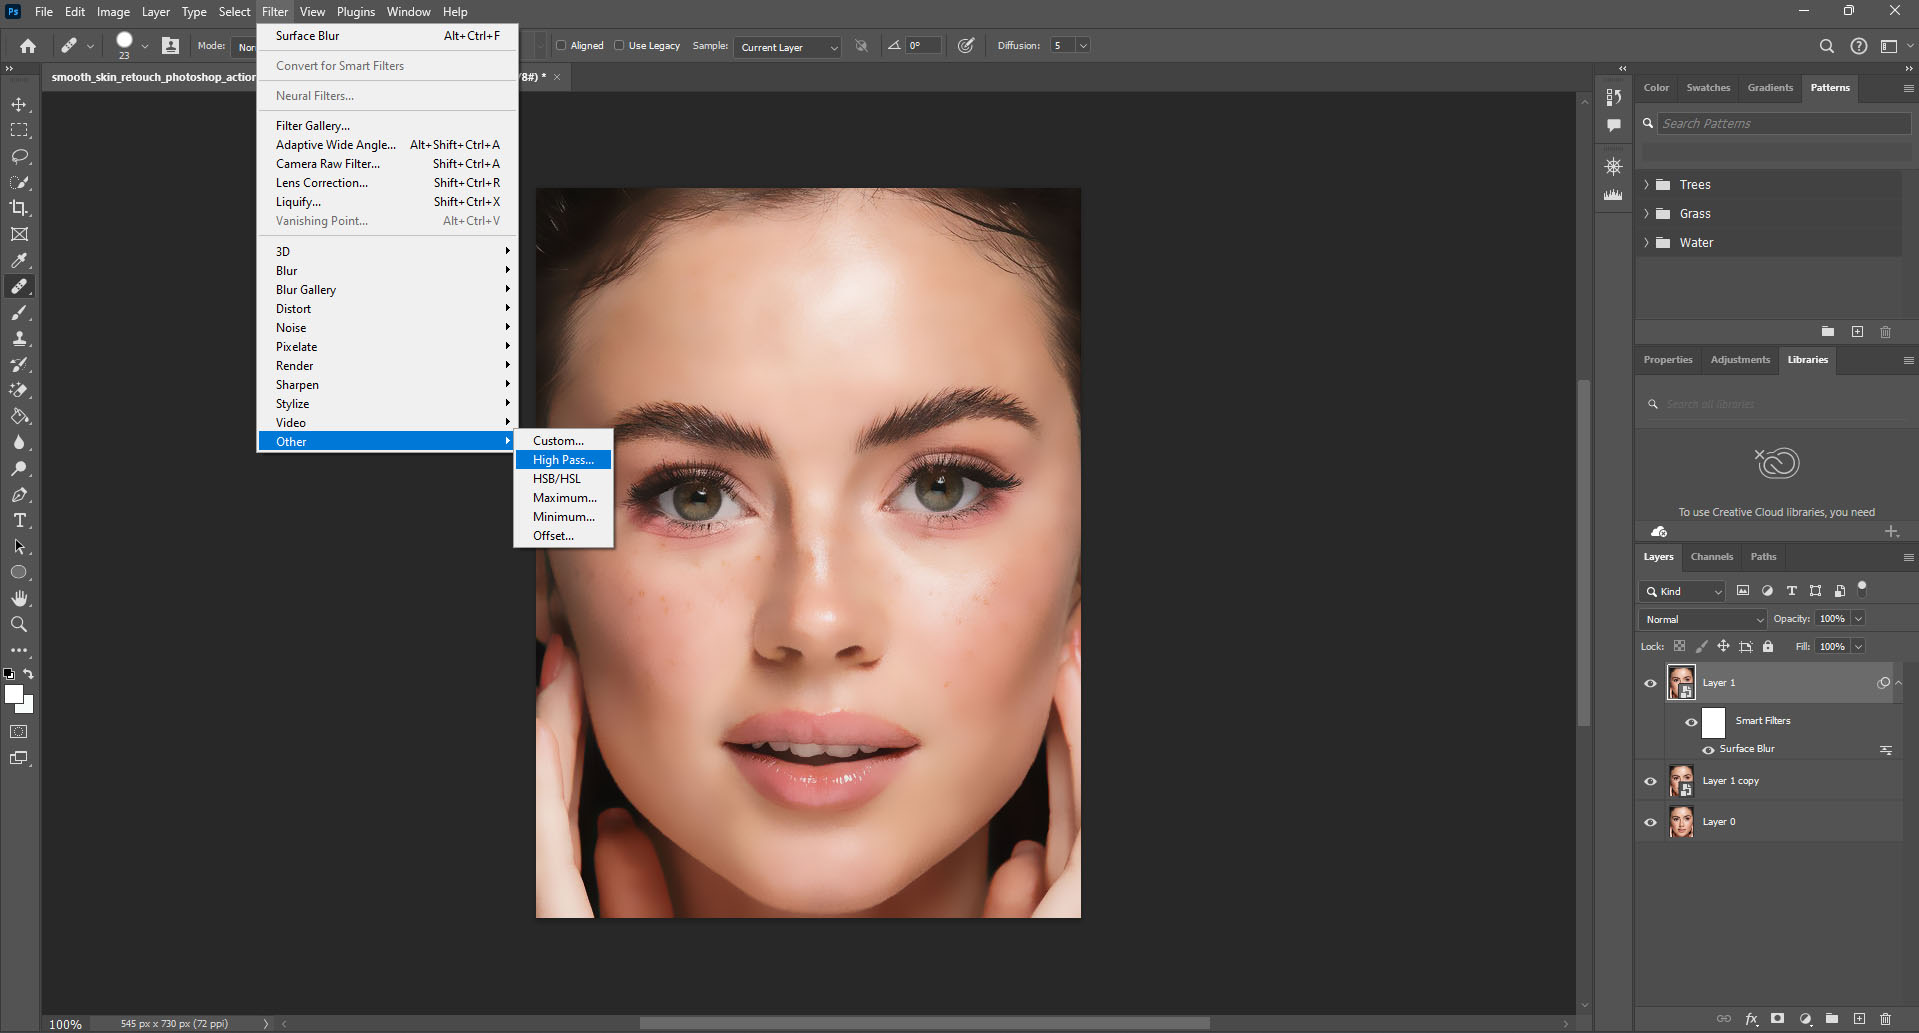Screen dimensions: 1919x1033
Task: Hide Smart Filters visibility eye
Action: (x=1691, y=722)
